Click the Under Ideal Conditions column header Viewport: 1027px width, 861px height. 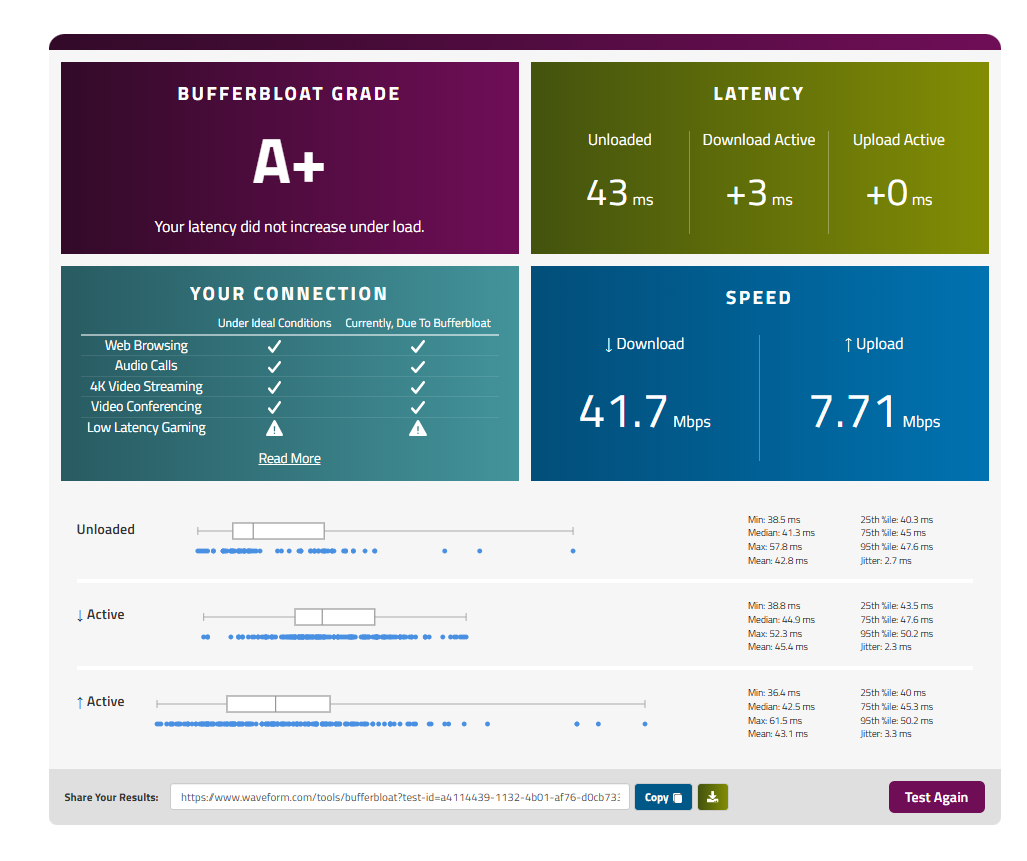274,323
